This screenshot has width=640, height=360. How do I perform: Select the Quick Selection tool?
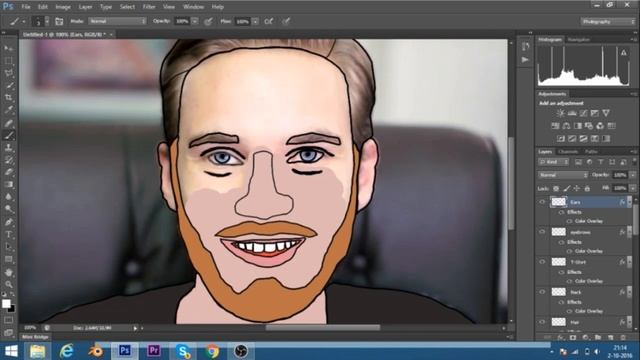8,86
